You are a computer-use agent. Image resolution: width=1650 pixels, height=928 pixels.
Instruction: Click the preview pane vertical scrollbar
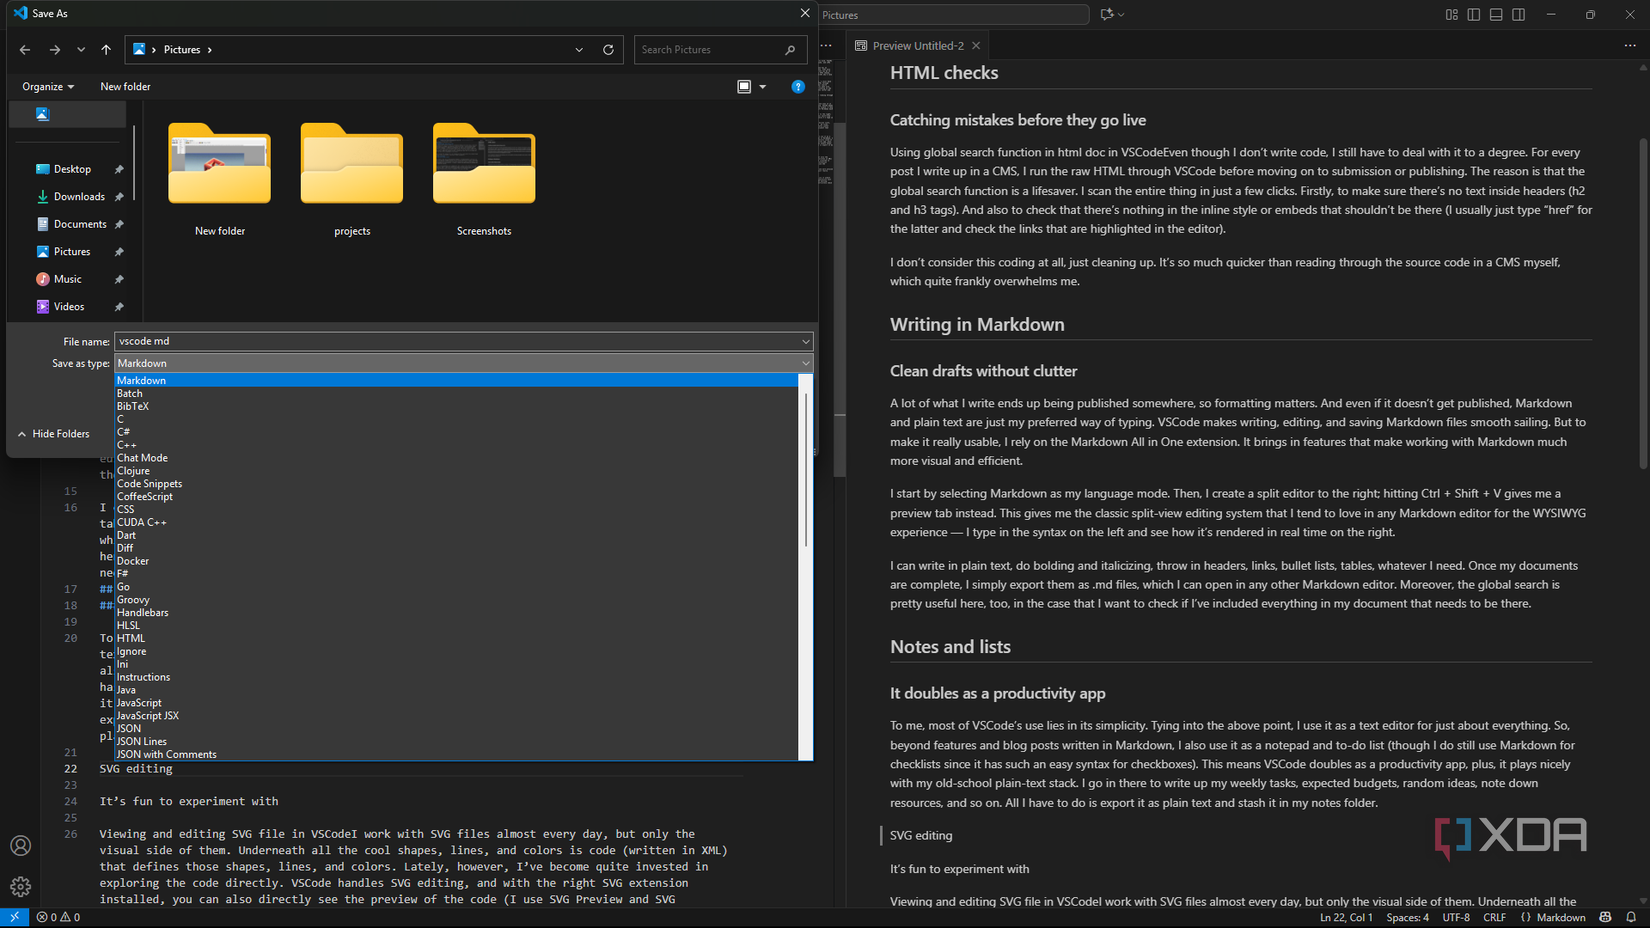pyautogui.click(x=1643, y=303)
